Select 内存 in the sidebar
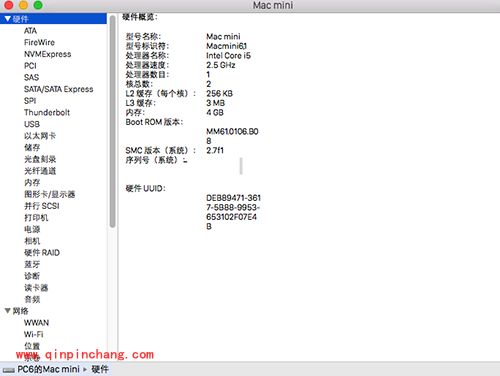Viewport: 500px width, 376px height. click(x=32, y=182)
